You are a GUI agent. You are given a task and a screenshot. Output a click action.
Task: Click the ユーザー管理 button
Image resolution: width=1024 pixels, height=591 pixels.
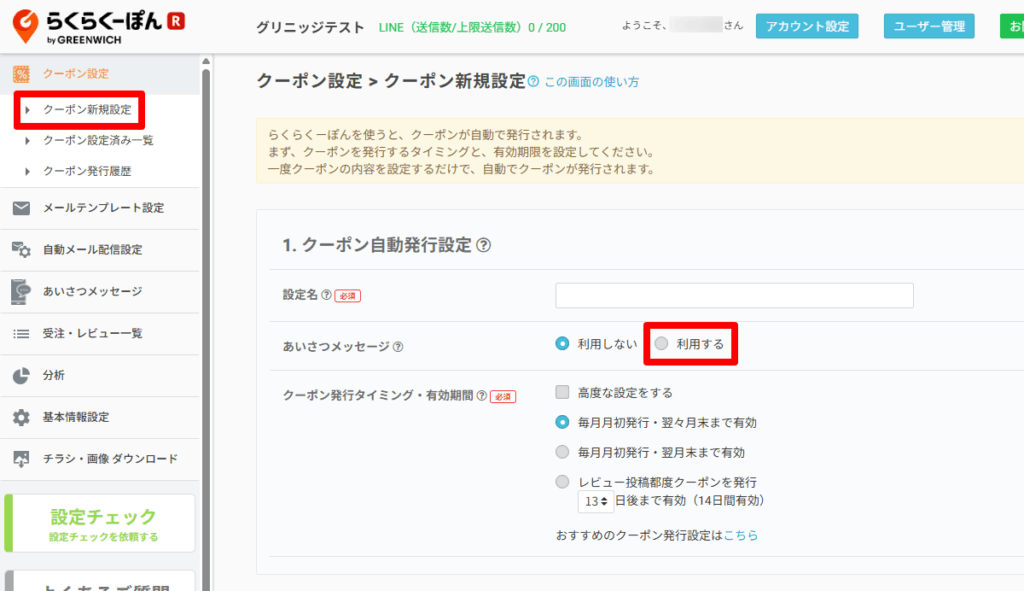click(929, 27)
